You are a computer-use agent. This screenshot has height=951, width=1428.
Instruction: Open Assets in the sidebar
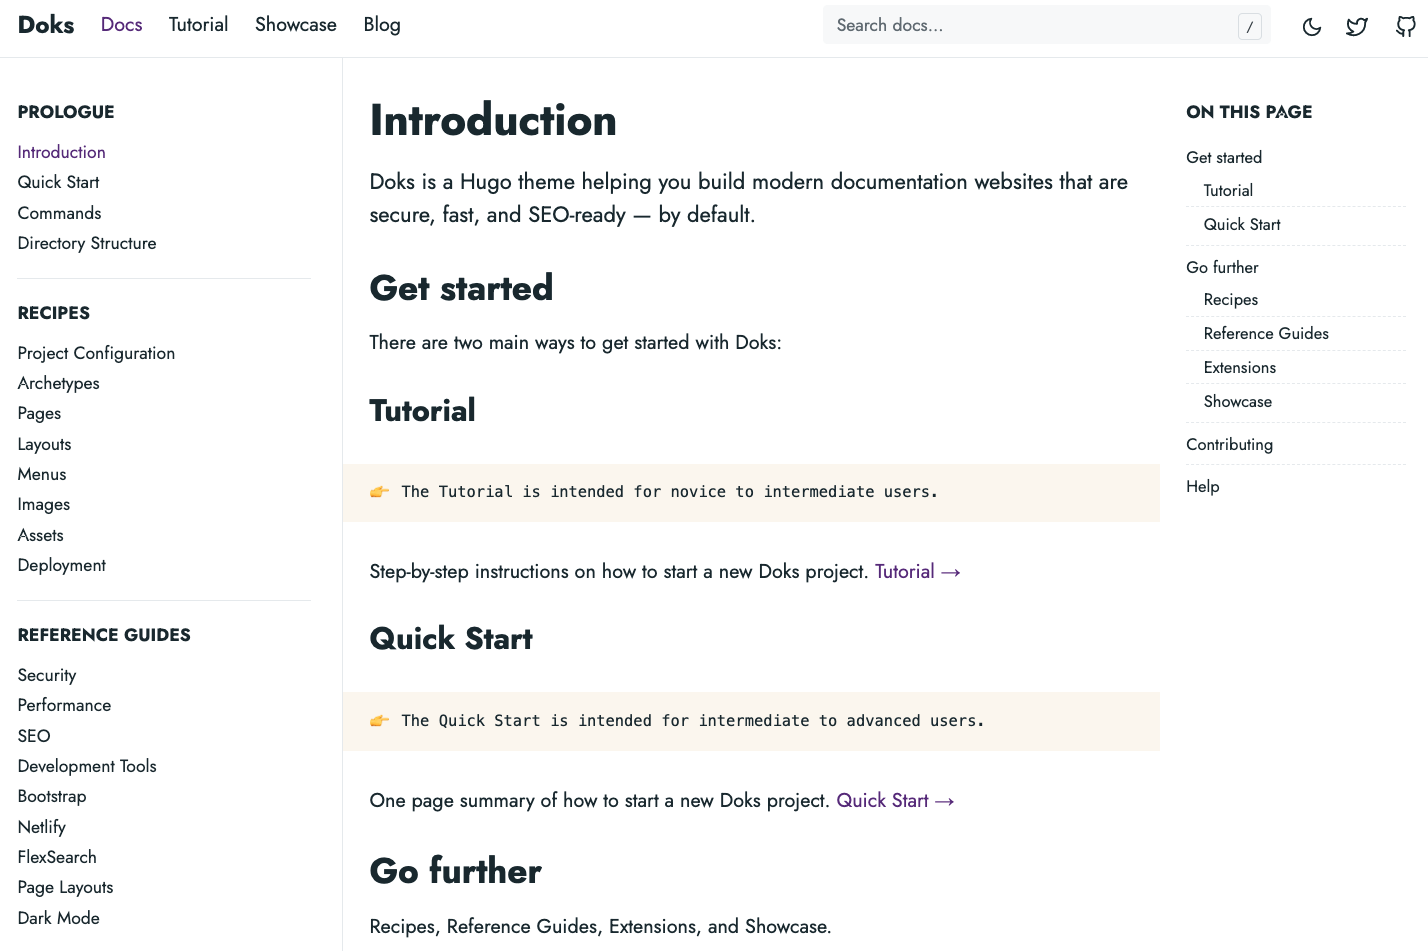41,535
